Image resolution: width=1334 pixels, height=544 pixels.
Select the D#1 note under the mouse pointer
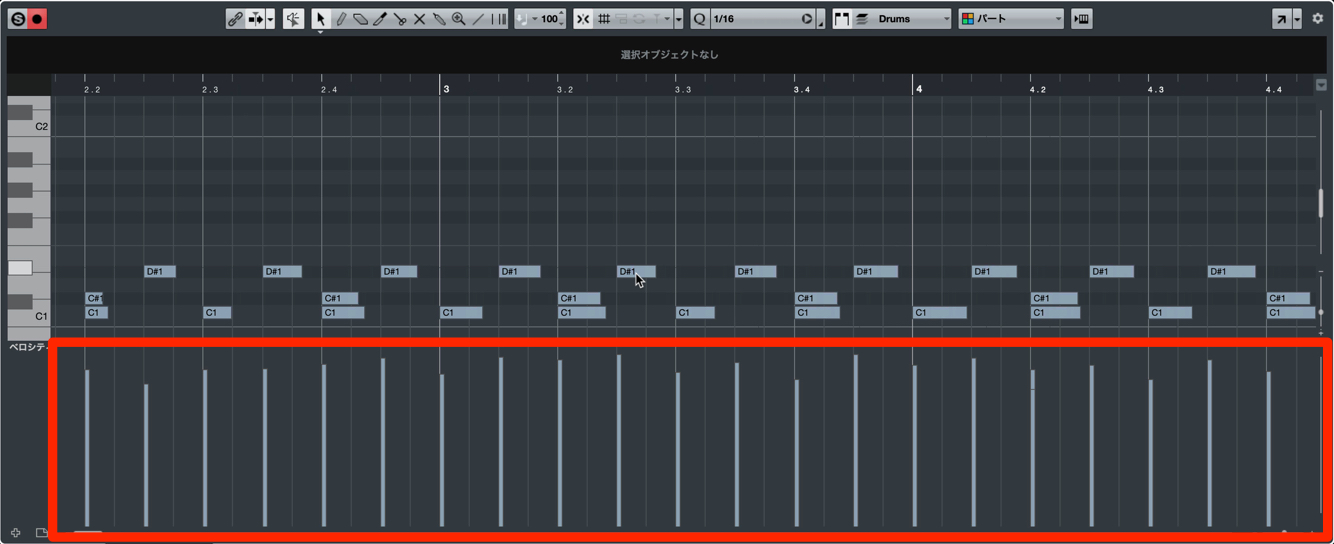[636, 271]
